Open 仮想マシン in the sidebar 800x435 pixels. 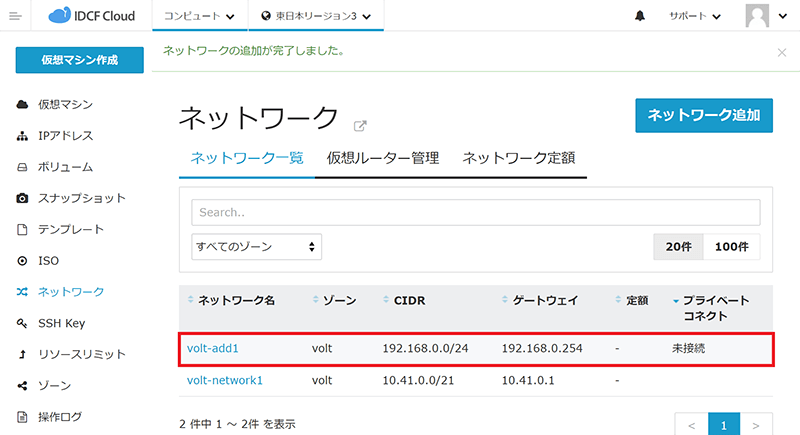point(66,104)
